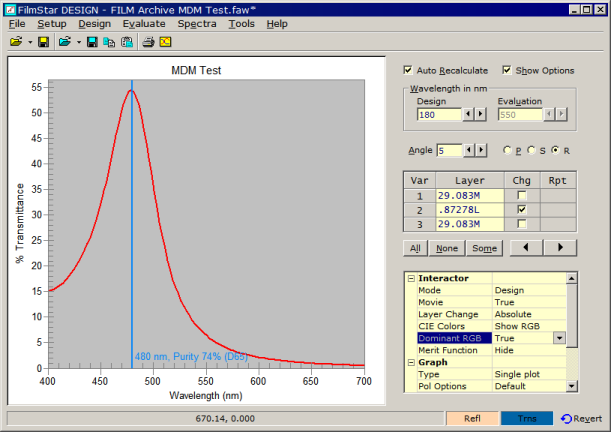Select the Layer Change property row
This screenshot has height=432, width=611.
click(x=491, y=314)
